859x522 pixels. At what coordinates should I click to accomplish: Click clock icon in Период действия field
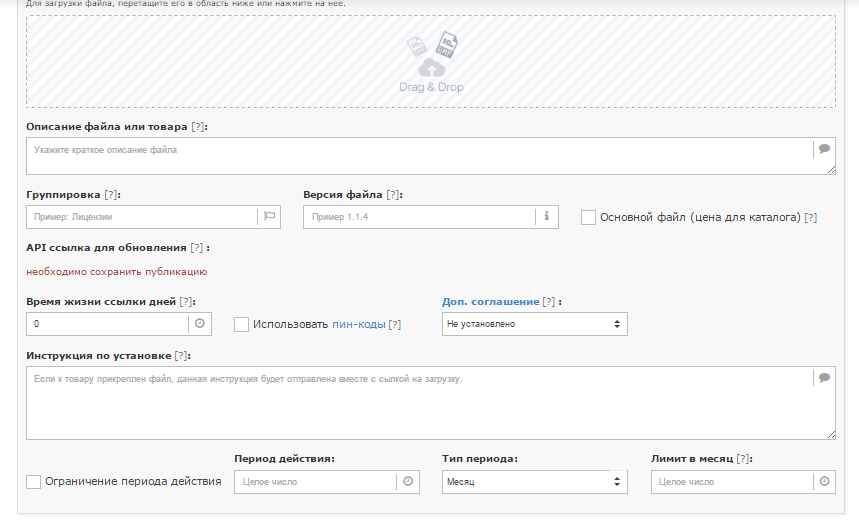tap(408, 481)
